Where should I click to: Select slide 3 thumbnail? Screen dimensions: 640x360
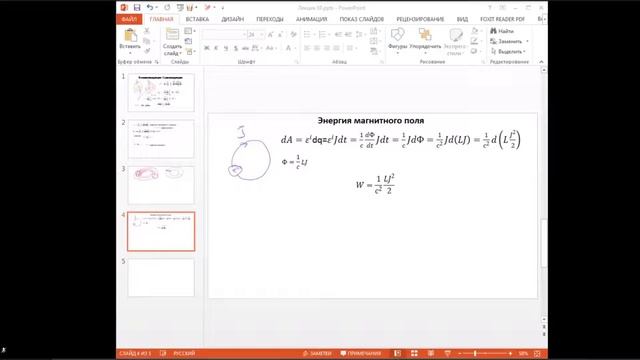coord(161,185)
